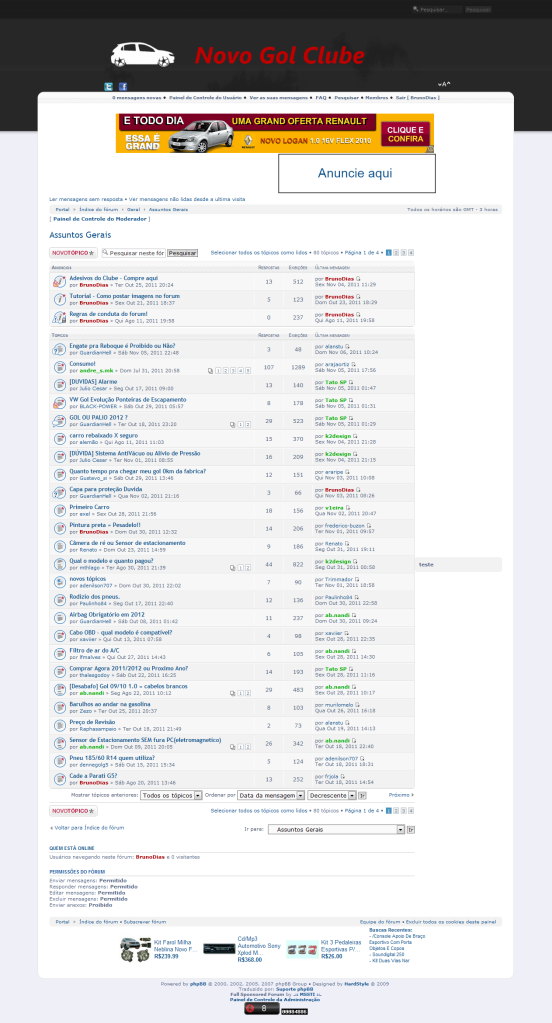552x1023 pixels.
Task: Click the top NOVOTÓPICO button
Action: click(73, 253)
